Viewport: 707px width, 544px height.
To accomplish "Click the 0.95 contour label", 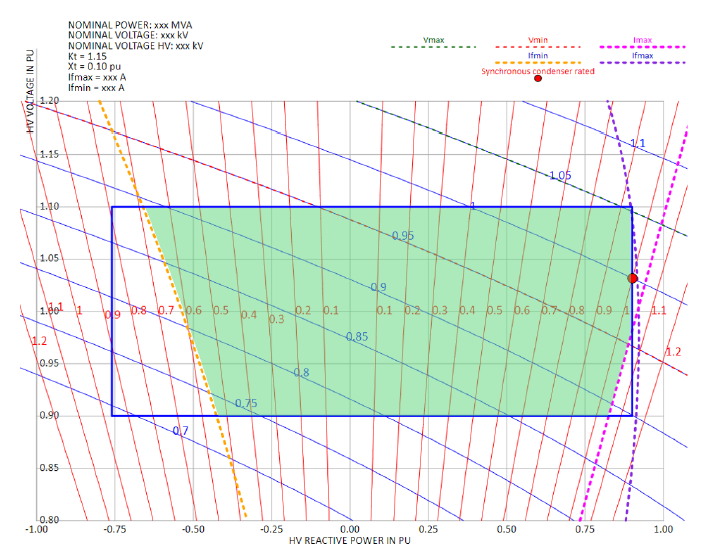I will coord(403,235).
